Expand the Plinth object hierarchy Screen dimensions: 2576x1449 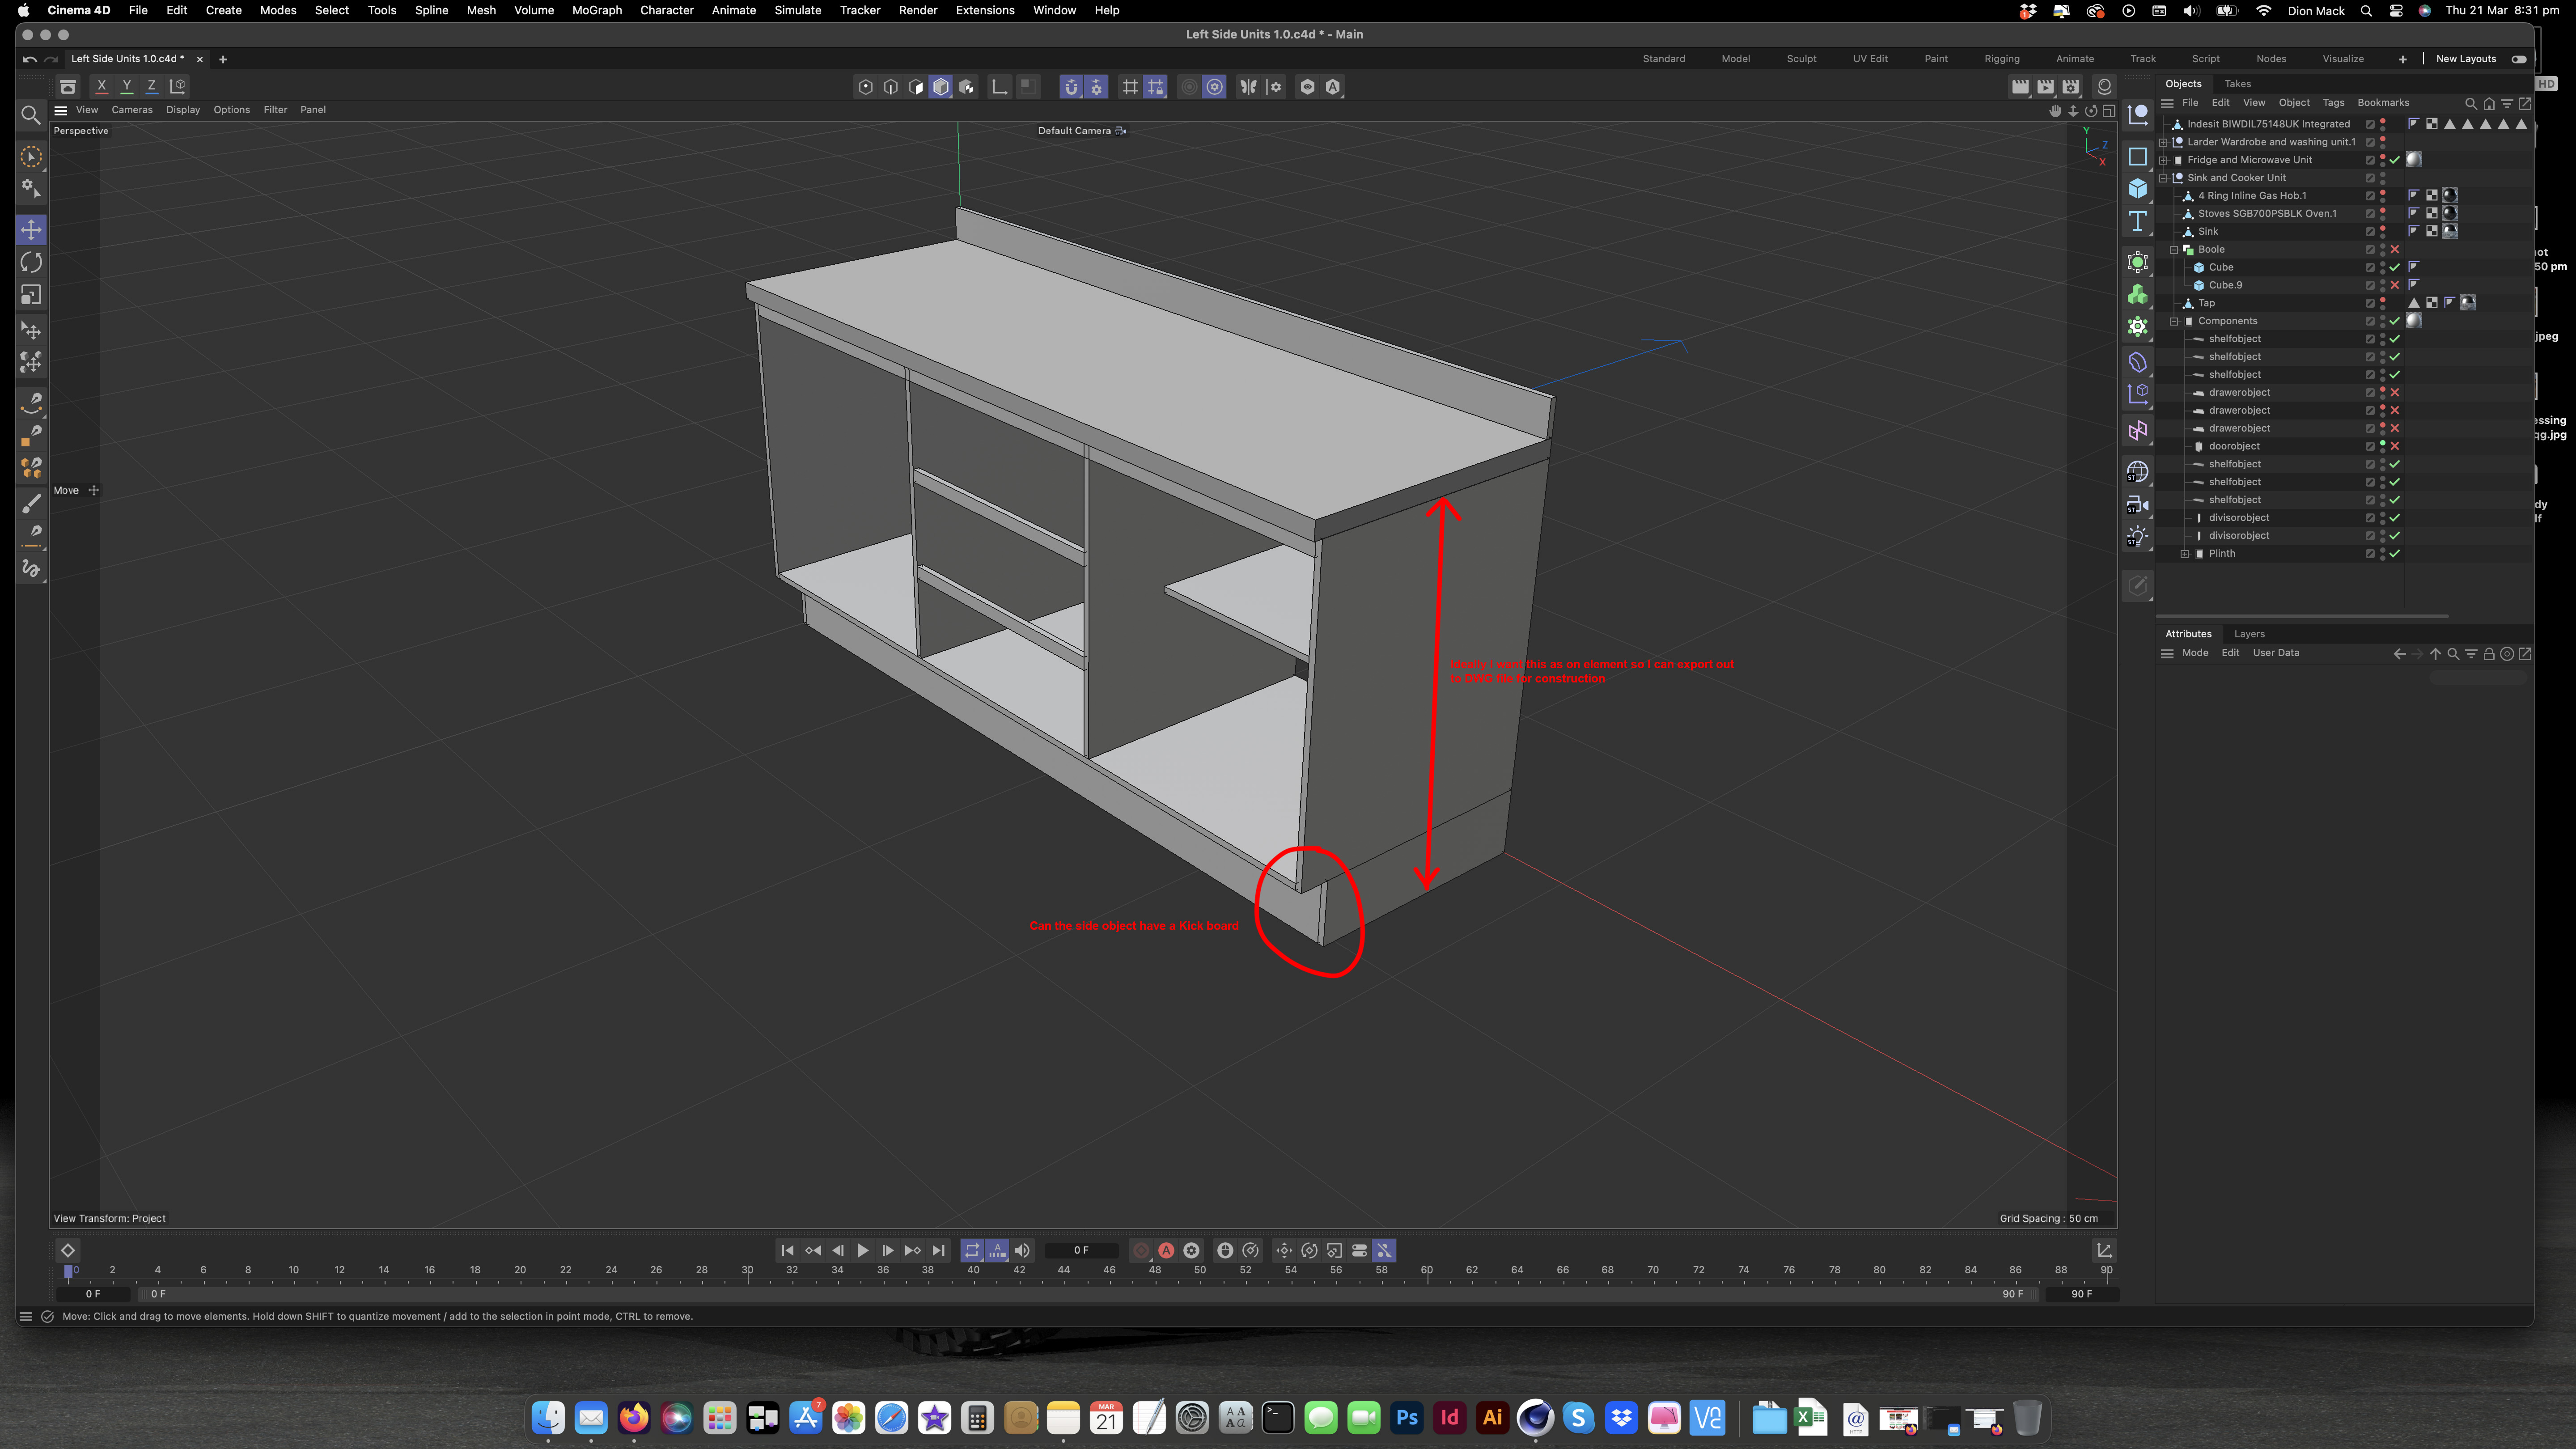tap(2185, 553)
